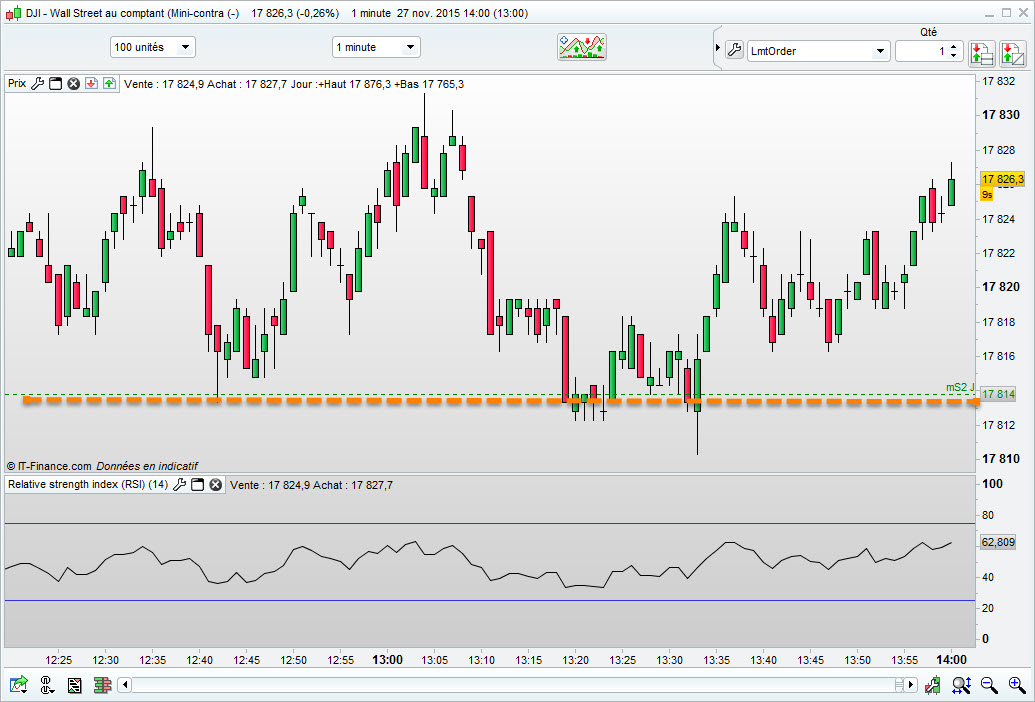Click the 17 814 pivot price tag
Screen dimensions: 1035x702
(x=998, y=395)
